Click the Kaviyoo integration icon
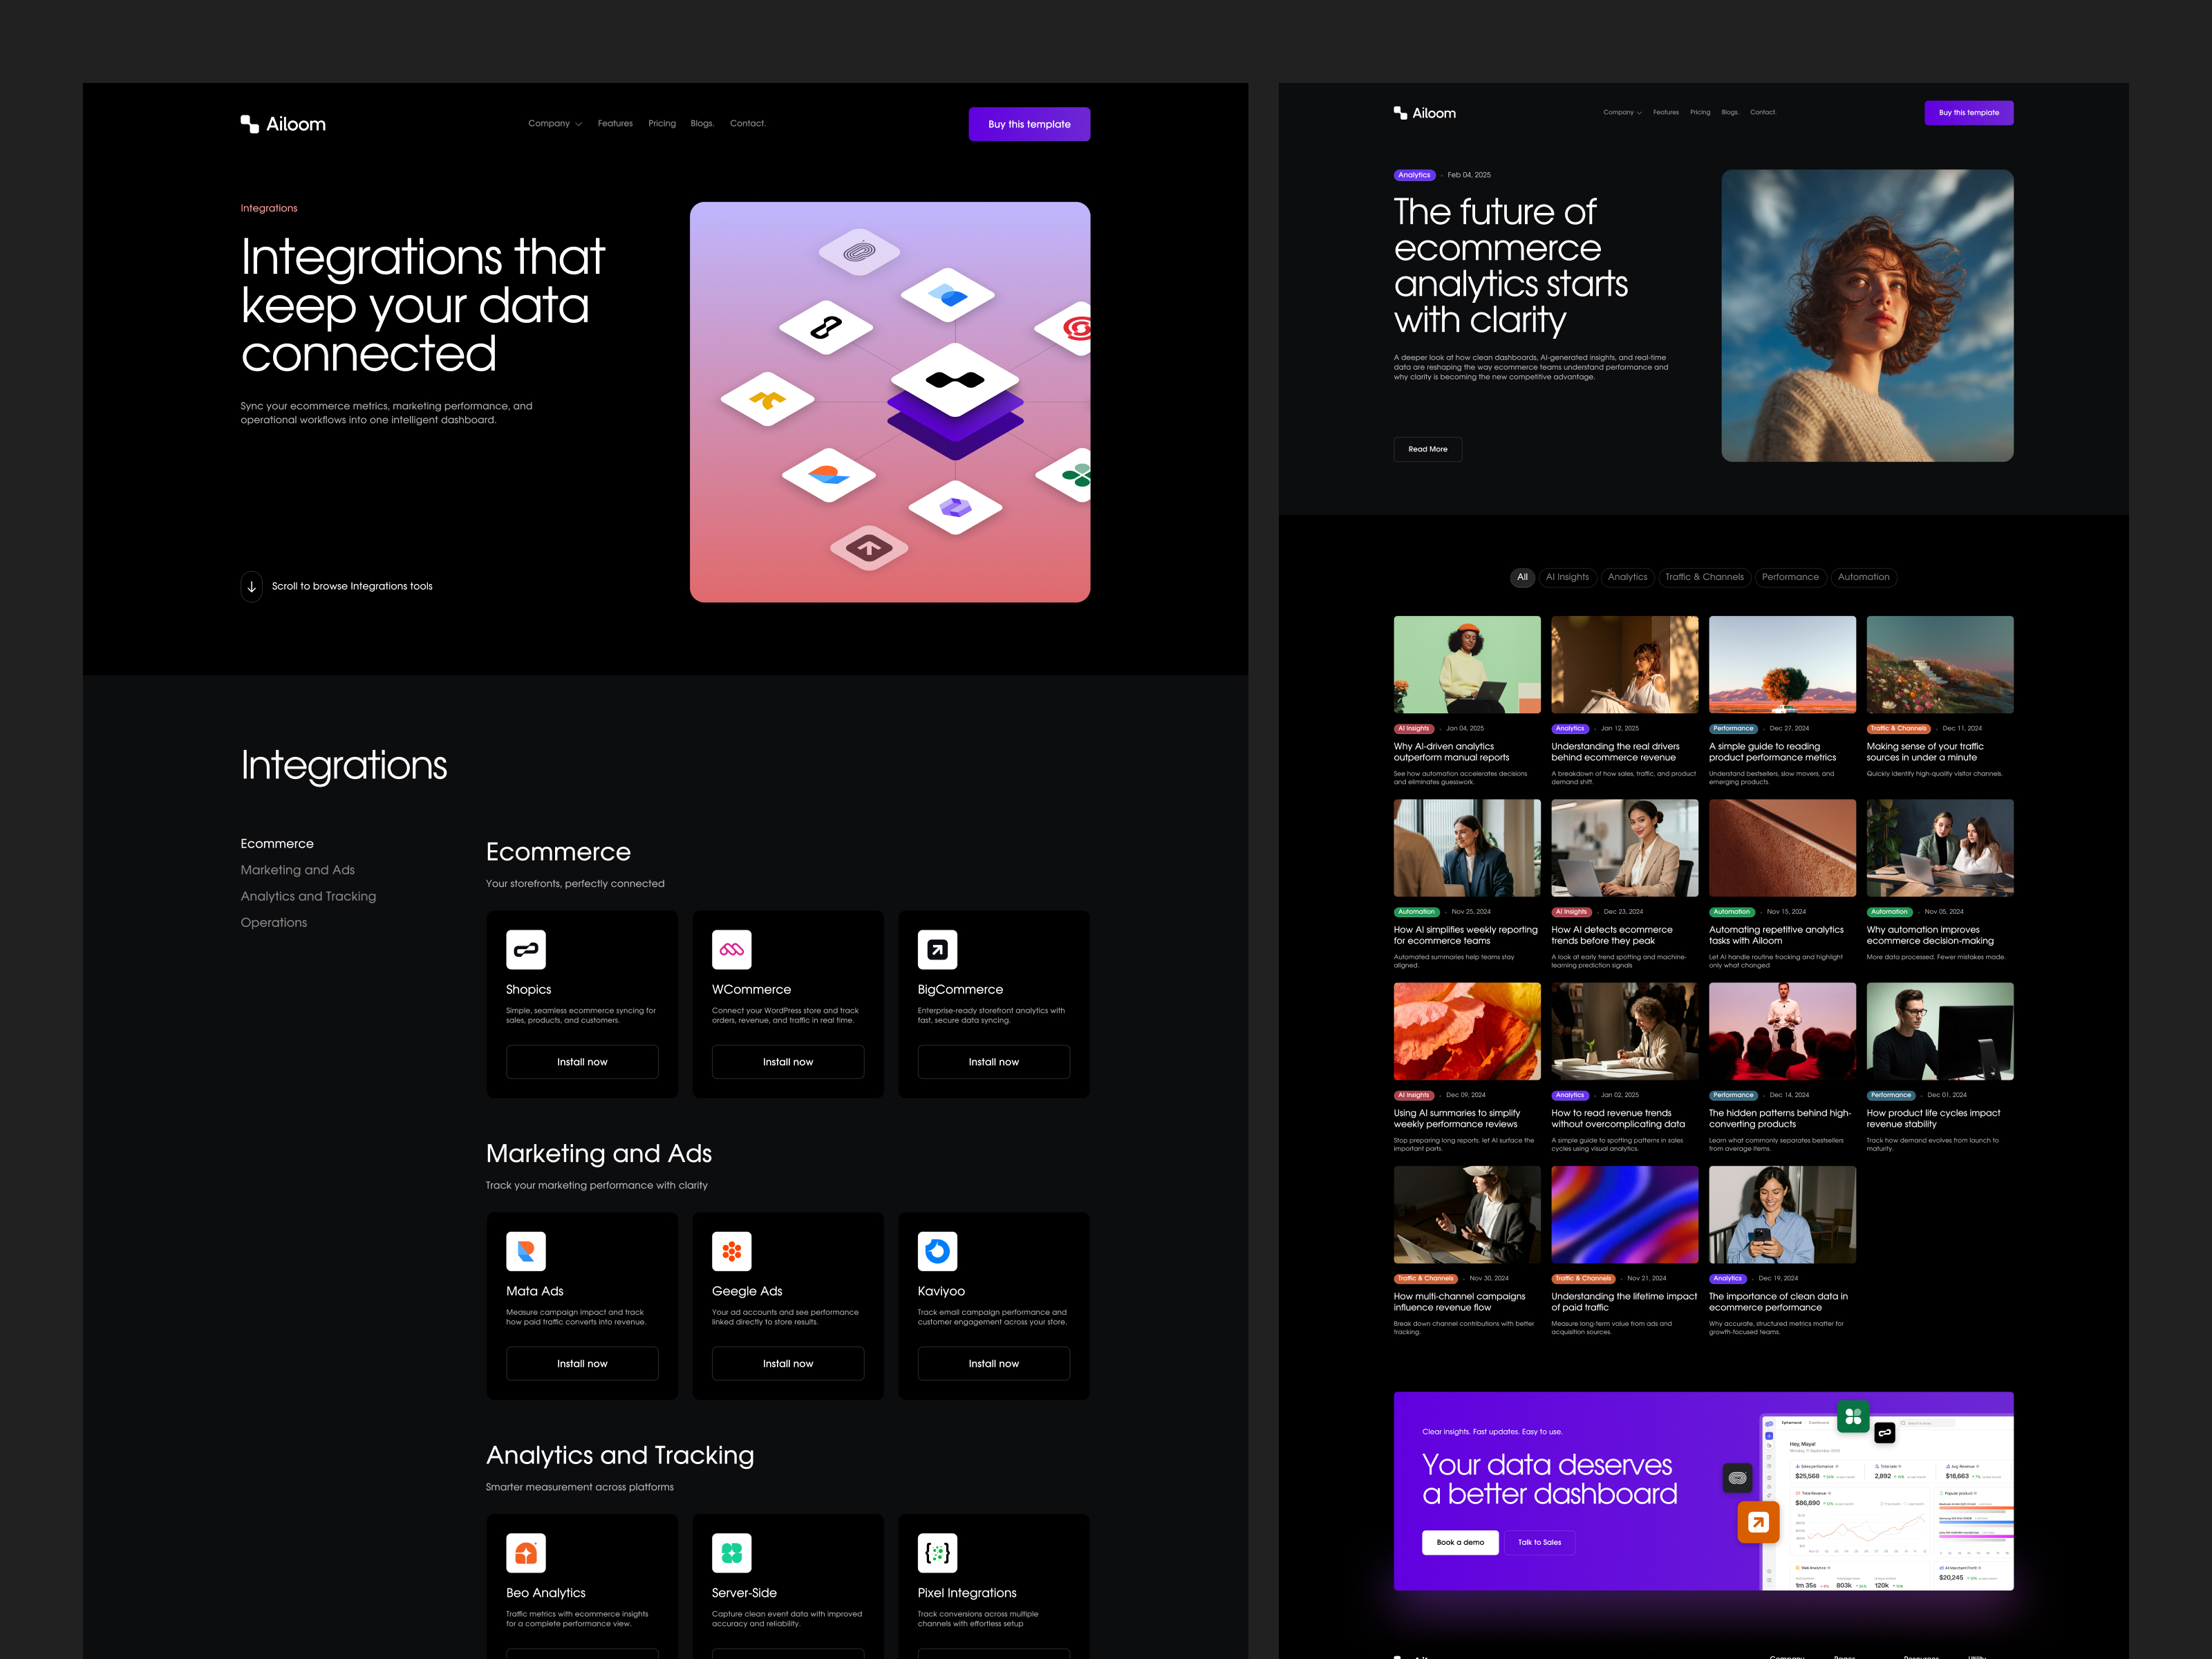Viewport: 2212px width, 1659px height. (x=938, y=1252)
